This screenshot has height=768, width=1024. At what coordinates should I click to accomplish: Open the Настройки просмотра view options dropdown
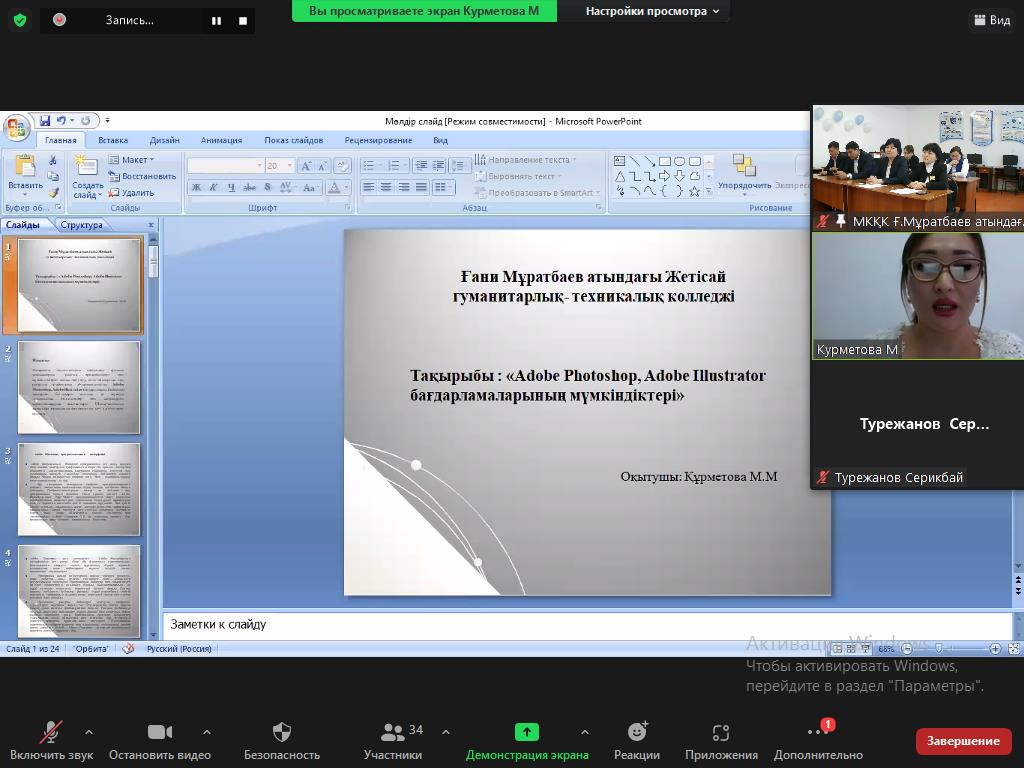[652, 11]
